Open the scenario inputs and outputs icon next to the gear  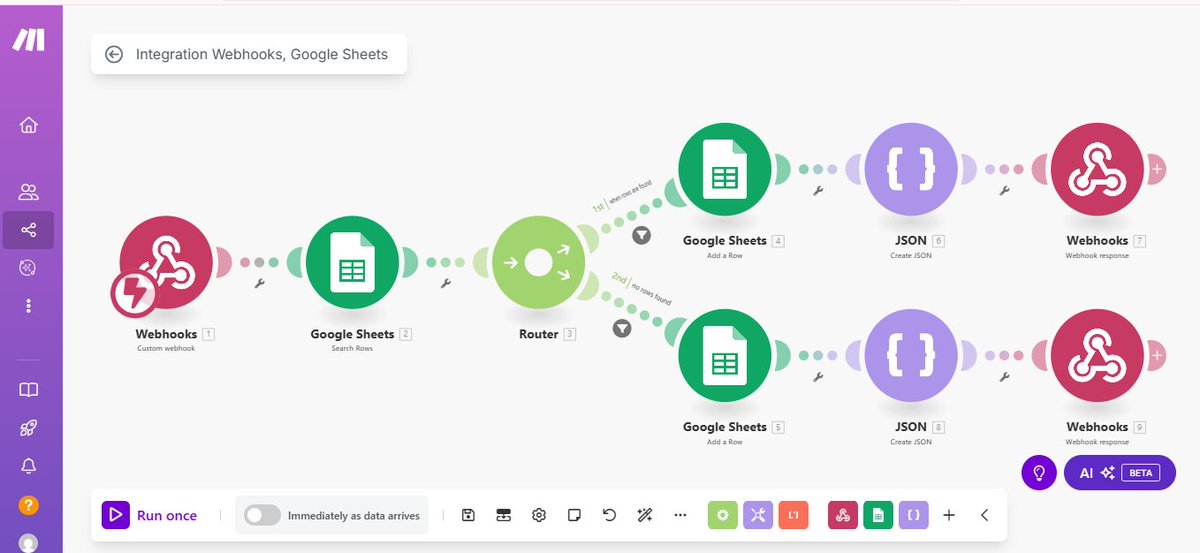point(503,515)
